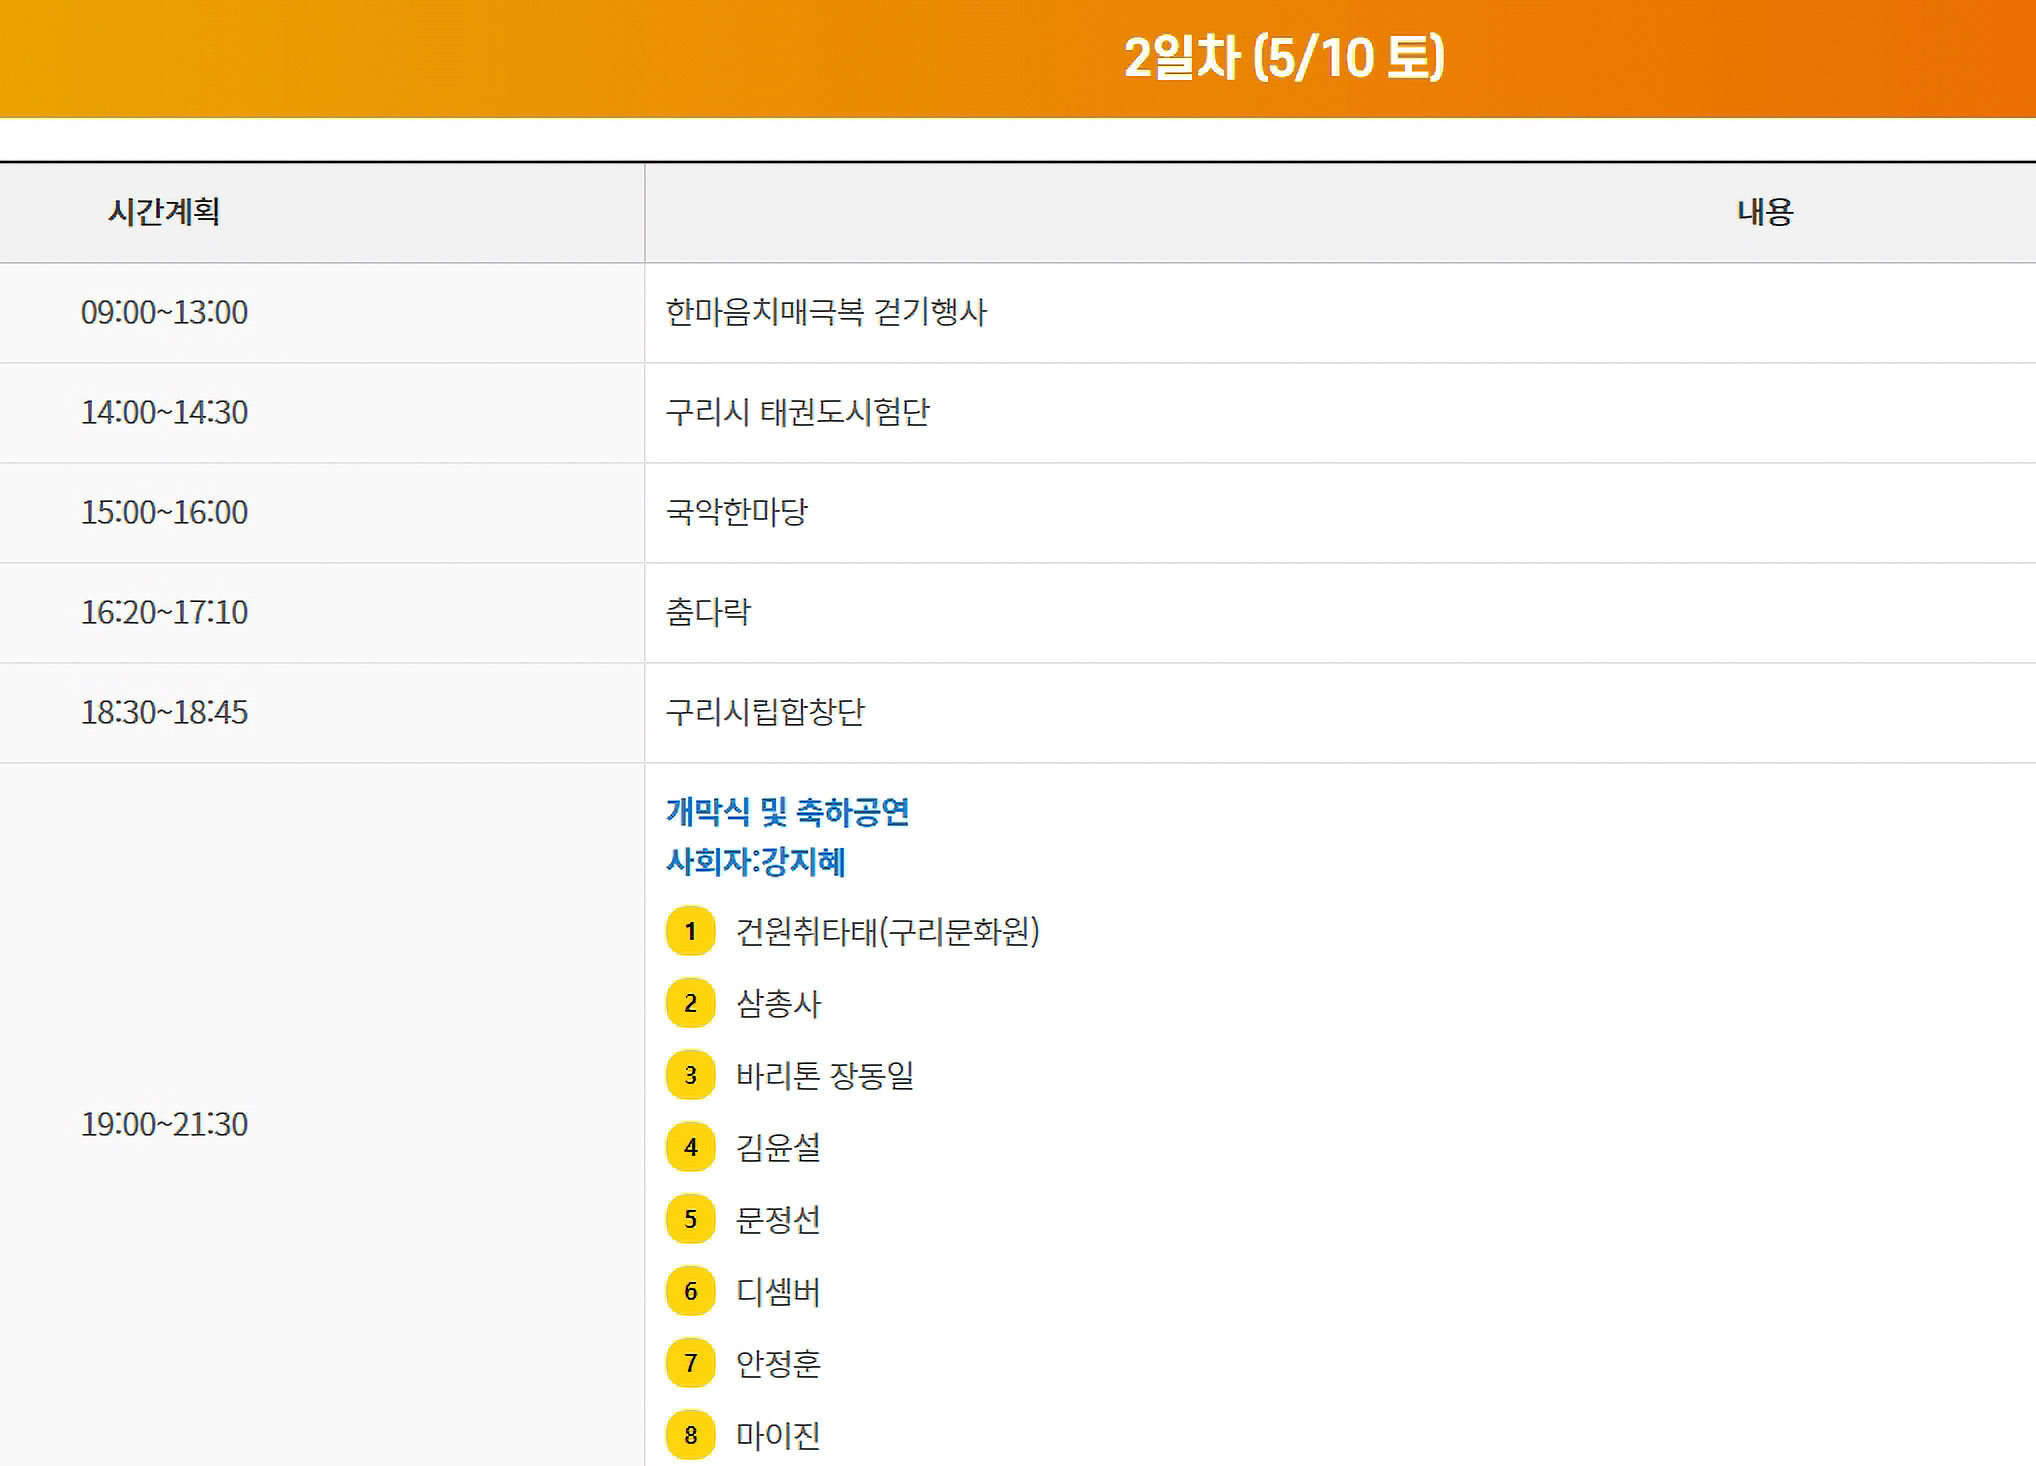Click the yellow number 1 badge
2036x1466 pixels.
[x=690, y=931]
